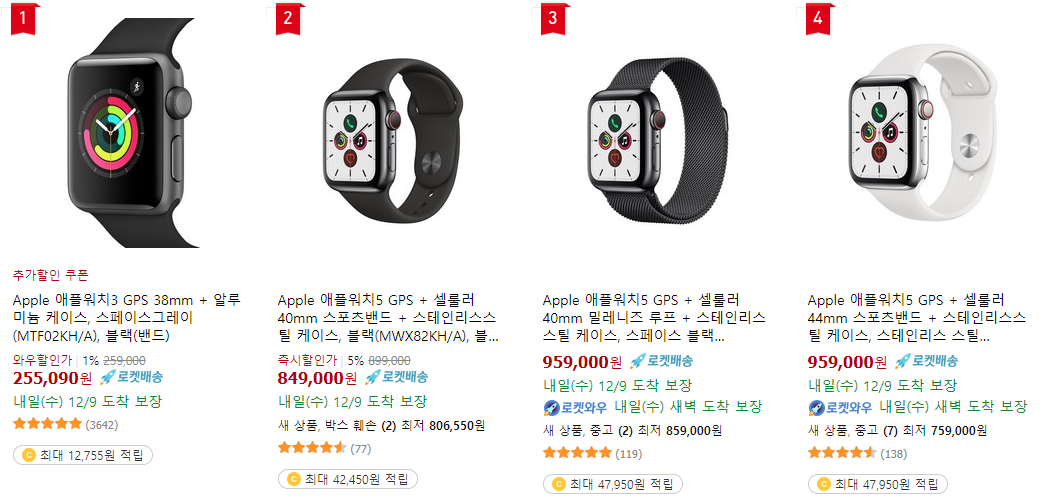Click the 로켓와우 badge under the Milanese Loop watch
The height and width of the screenshot is (503, 1062).
click(x=575, y=408)
